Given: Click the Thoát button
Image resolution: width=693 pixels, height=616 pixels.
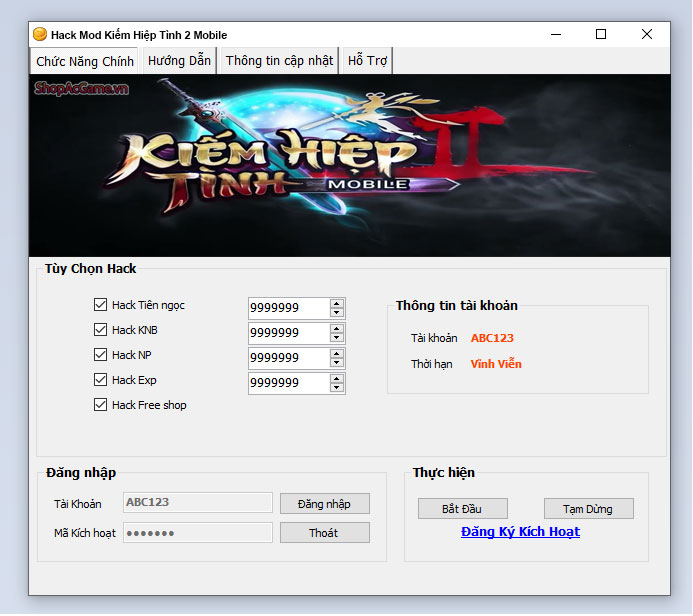Looking at the screenshot, I should tap(324, 533).
